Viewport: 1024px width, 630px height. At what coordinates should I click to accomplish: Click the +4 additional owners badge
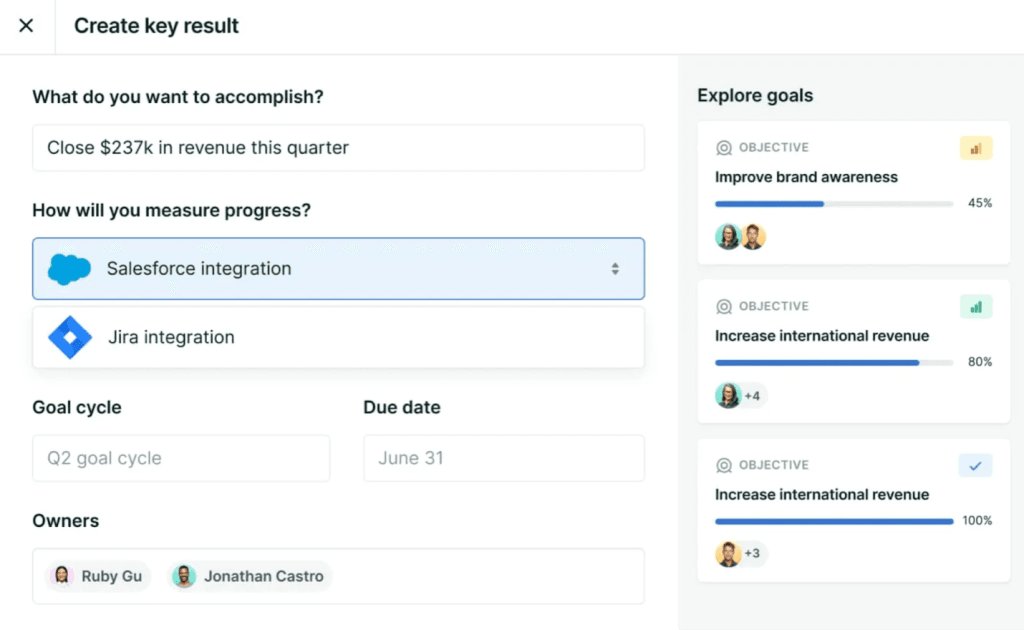click(x=753, y=395)
